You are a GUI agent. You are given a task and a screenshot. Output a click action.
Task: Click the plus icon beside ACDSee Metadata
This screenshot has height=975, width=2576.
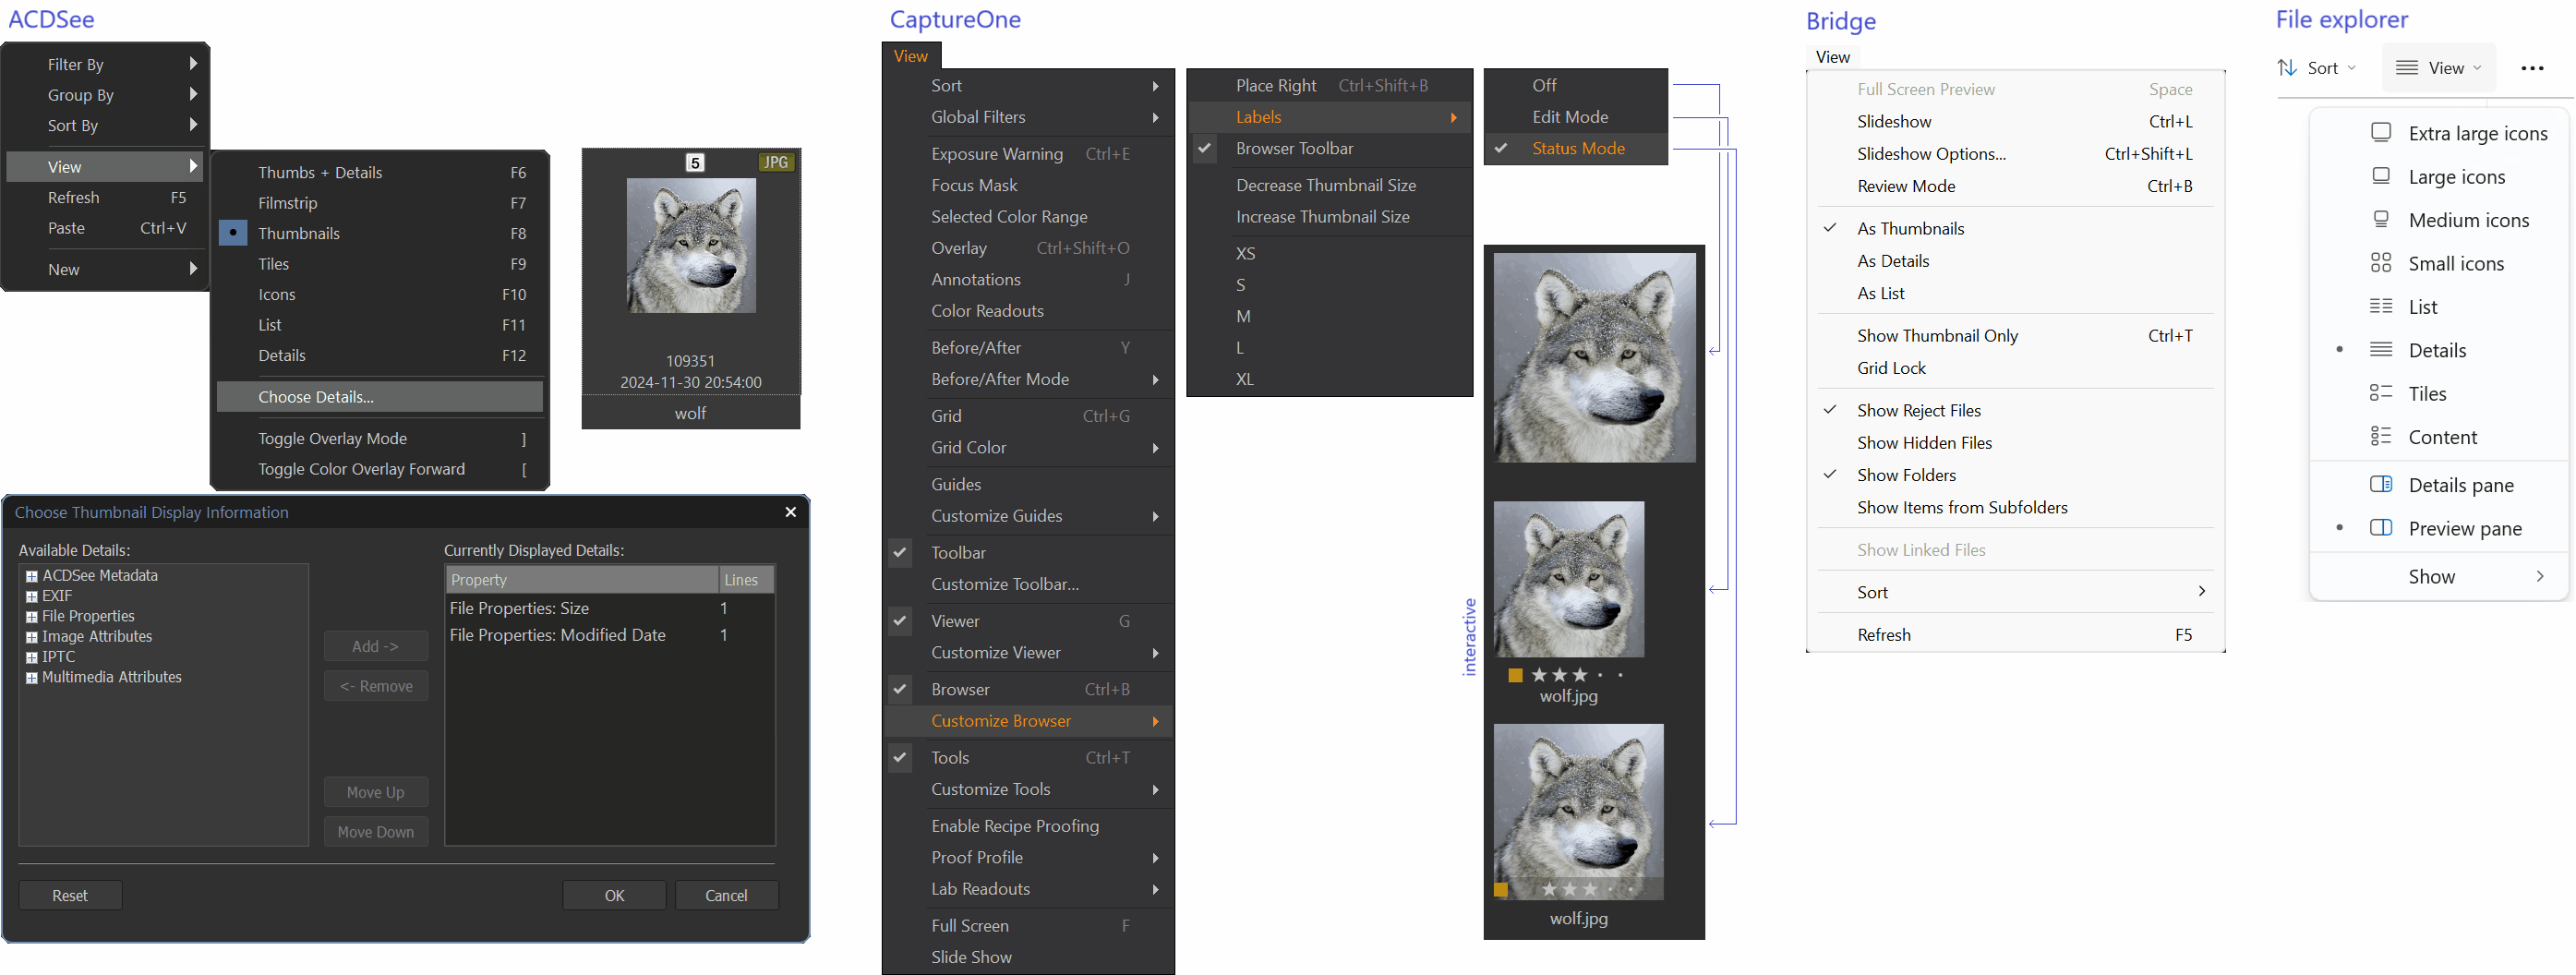(32, 576)
